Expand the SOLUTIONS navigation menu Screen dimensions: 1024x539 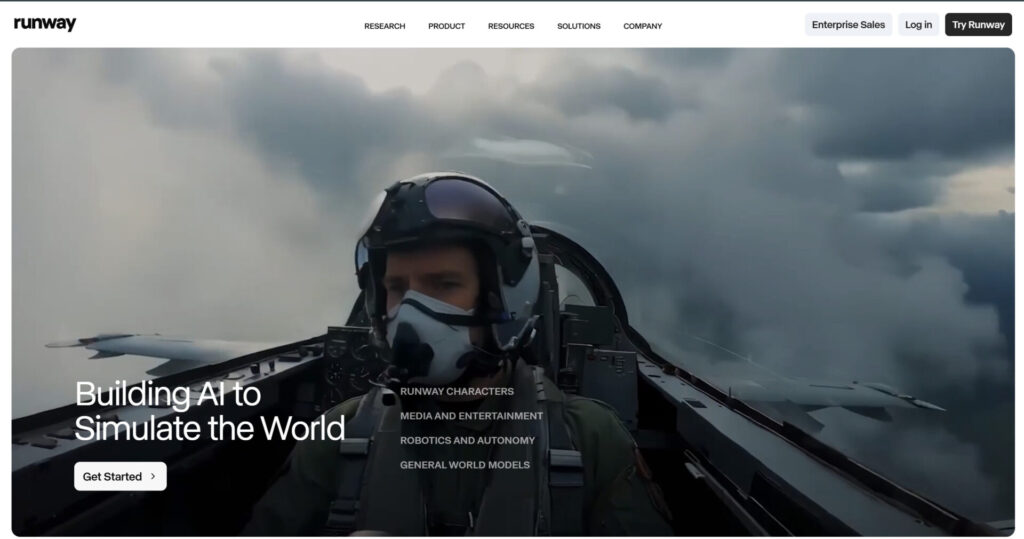[579, 26]
